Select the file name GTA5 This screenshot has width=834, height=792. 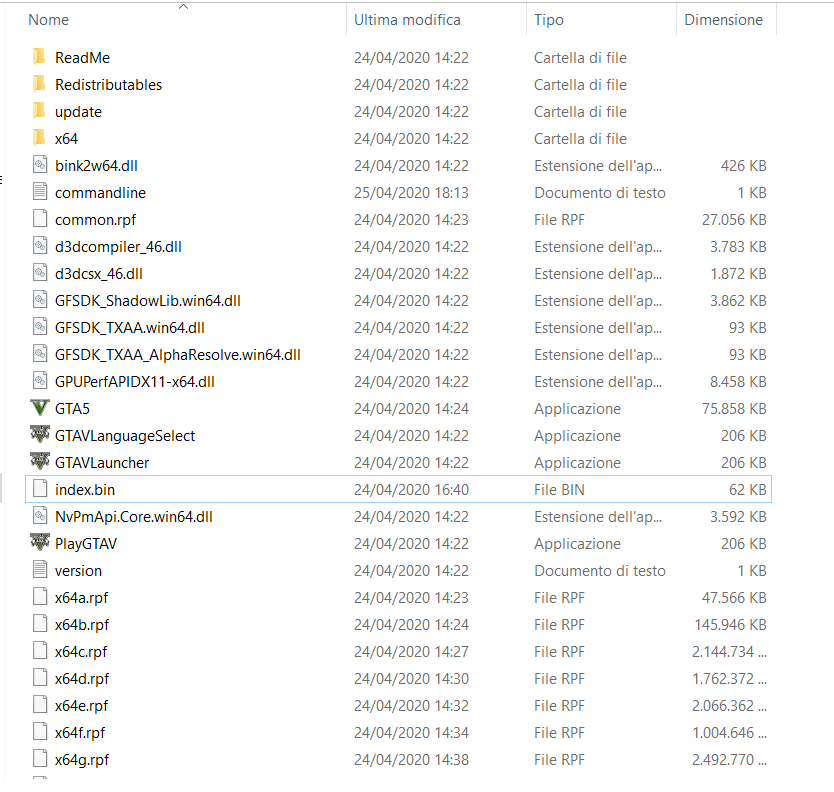point(72,408)
